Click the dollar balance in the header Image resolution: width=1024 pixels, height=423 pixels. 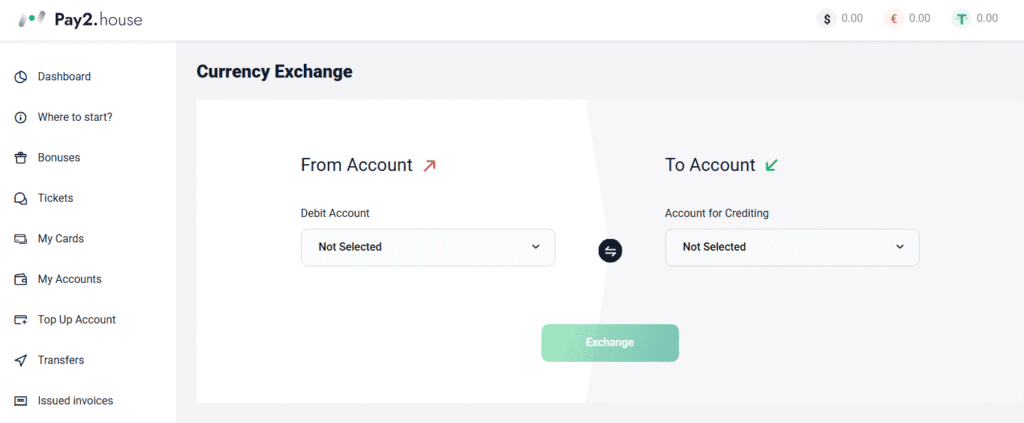coord(840,19)
